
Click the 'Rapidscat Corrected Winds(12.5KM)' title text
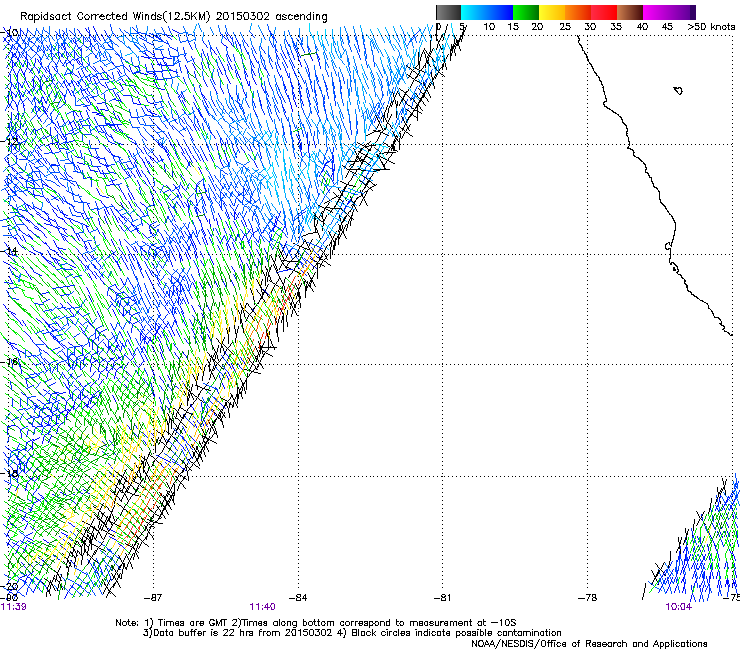click(x=115, y=17)
